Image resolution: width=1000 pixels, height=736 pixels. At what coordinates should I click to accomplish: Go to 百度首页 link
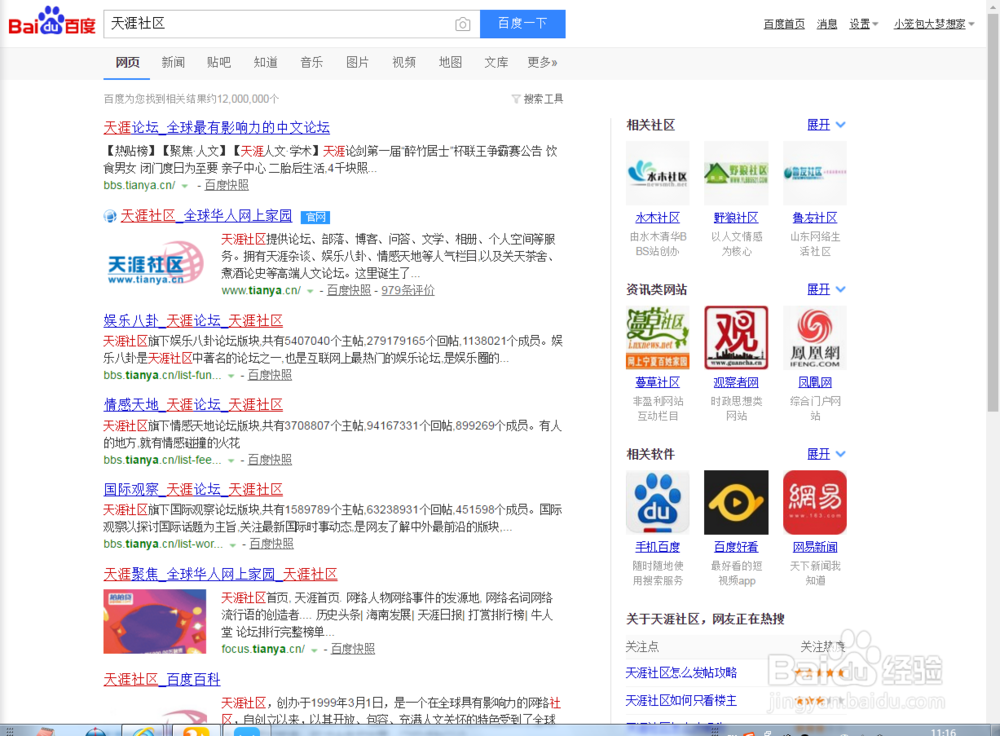(x=784, y=24)
